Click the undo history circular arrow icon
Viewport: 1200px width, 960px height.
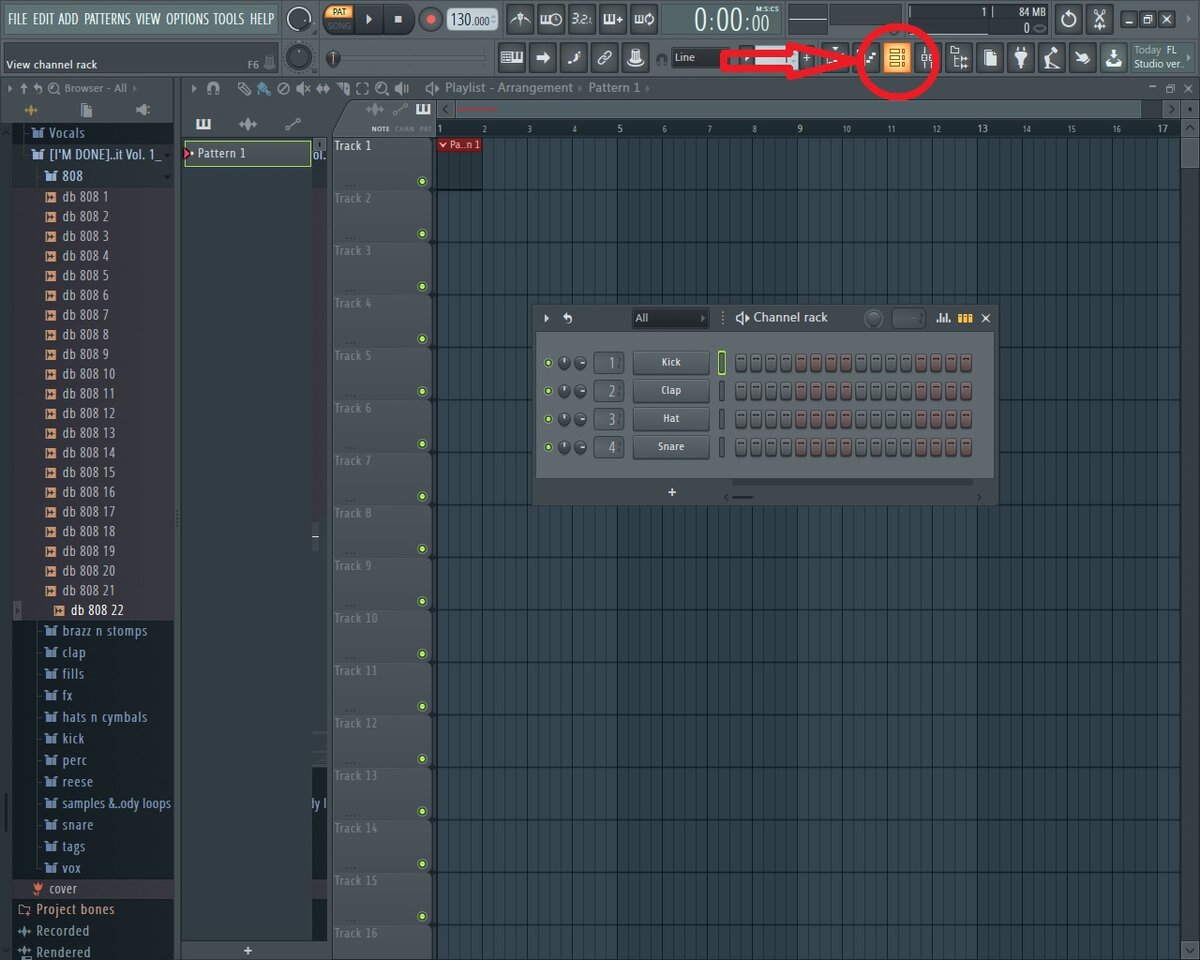pyautogui.click(x=1069, y=19)
